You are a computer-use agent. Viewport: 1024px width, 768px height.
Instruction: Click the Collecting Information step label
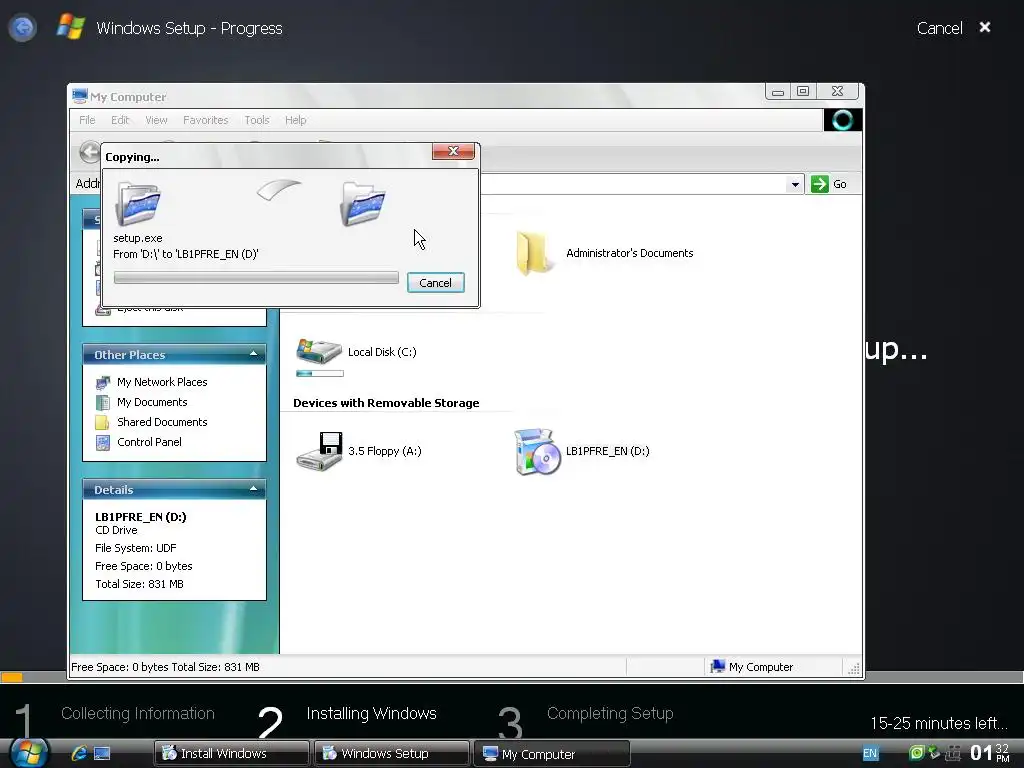point(138,713)
